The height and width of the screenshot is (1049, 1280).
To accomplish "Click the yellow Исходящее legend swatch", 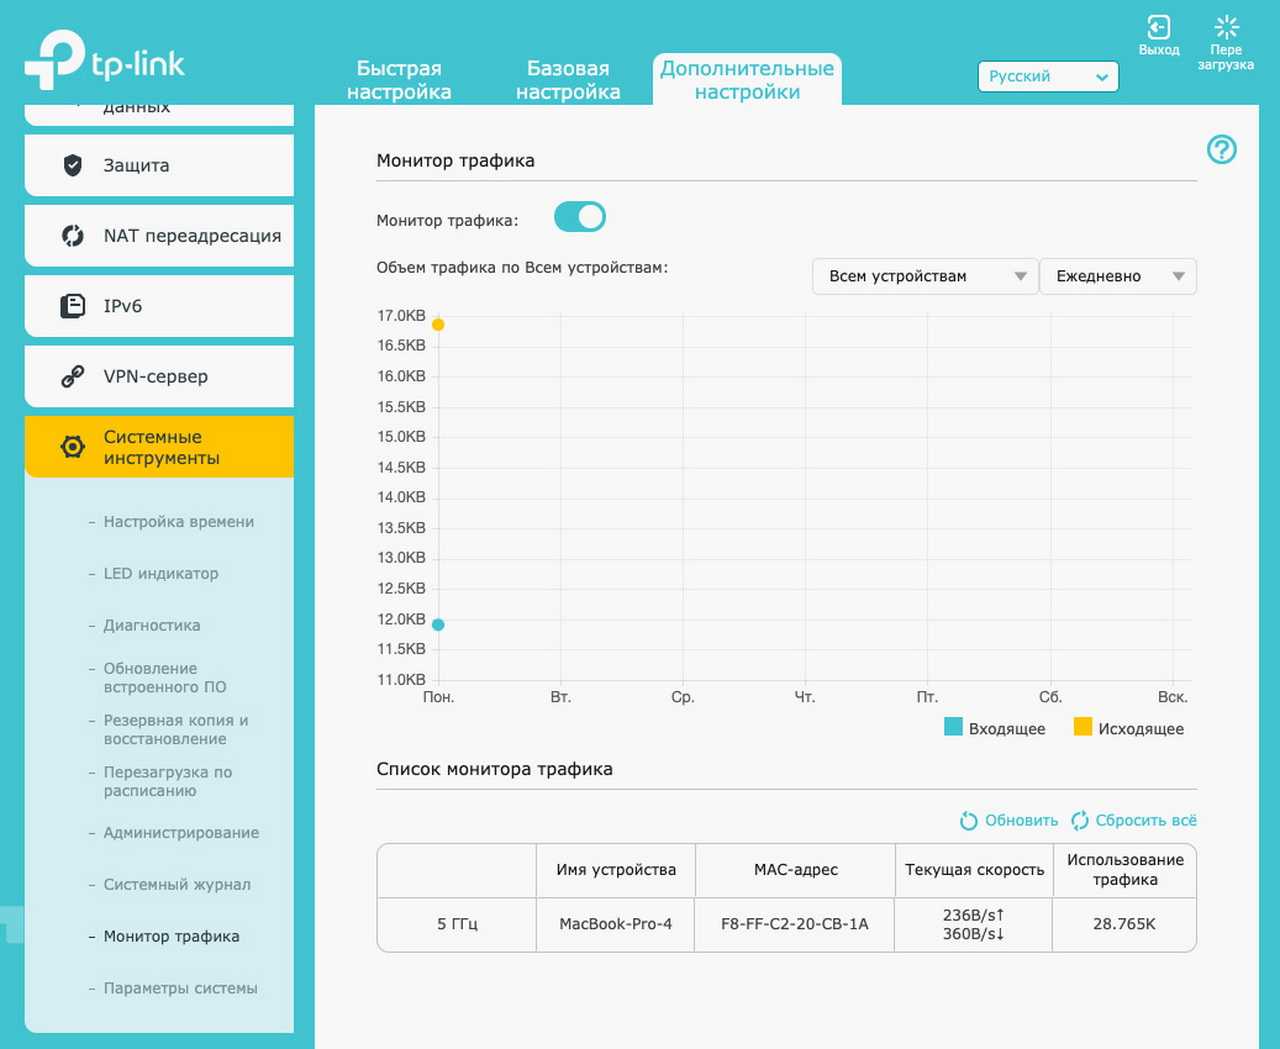I will (x=1082, y=727).
